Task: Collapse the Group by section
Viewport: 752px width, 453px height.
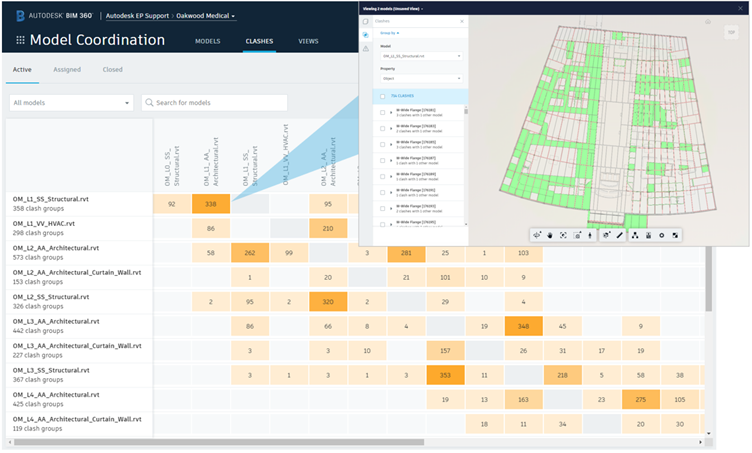Action: point(389,33)
